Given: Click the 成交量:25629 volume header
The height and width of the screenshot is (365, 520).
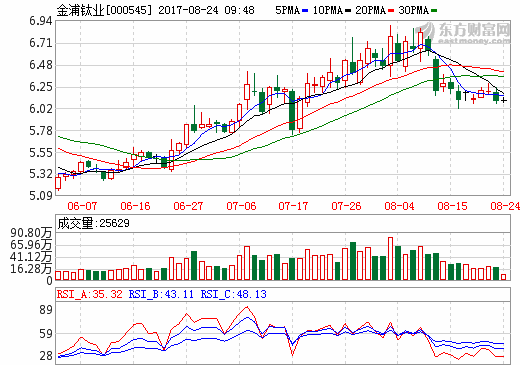Looking at the screenshot, I should [x=93, y=223].
